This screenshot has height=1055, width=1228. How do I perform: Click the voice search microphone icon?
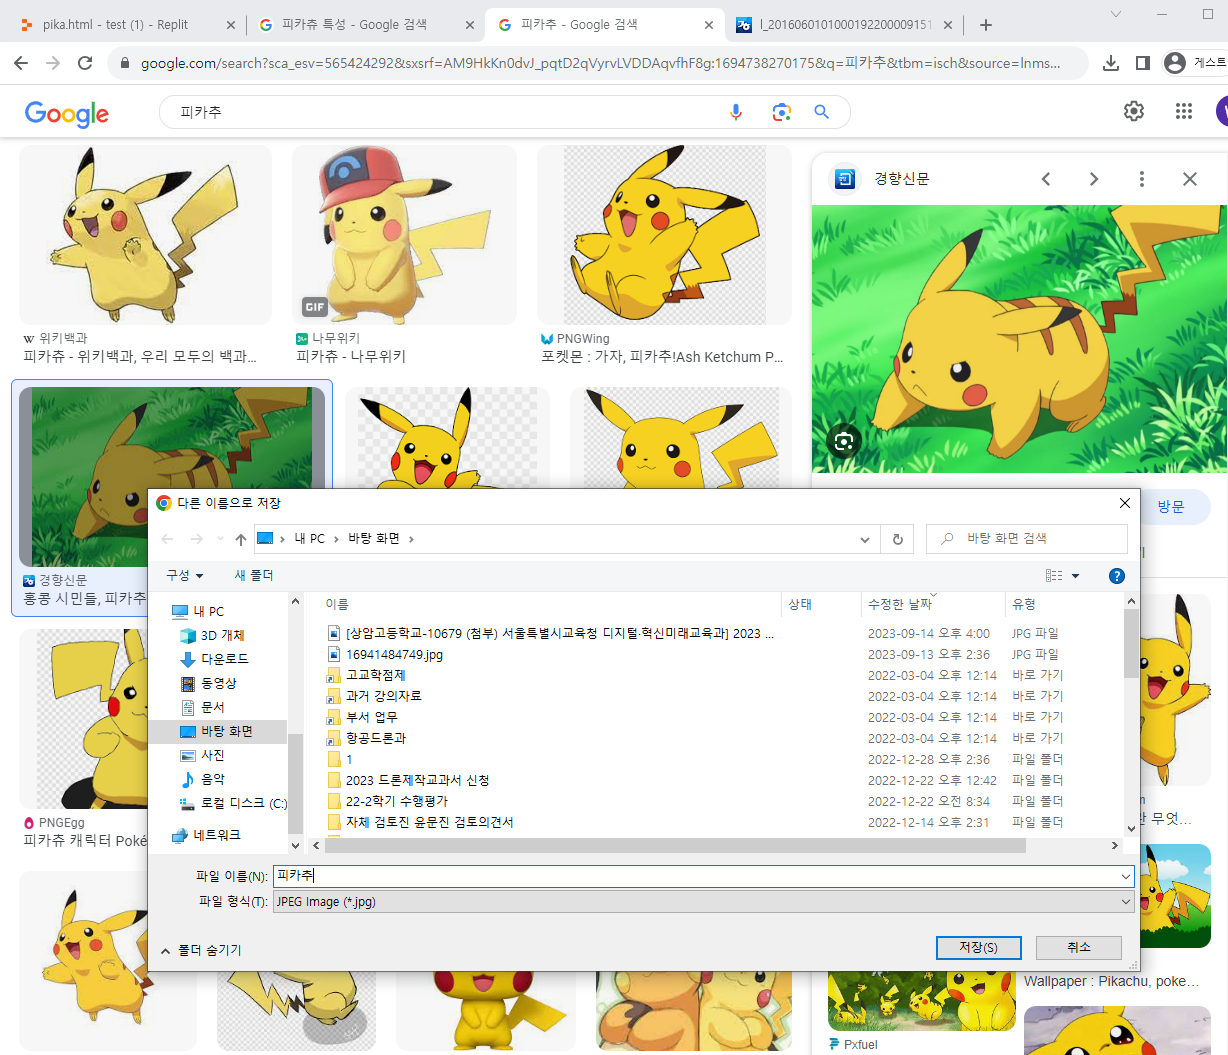[736, 112]
